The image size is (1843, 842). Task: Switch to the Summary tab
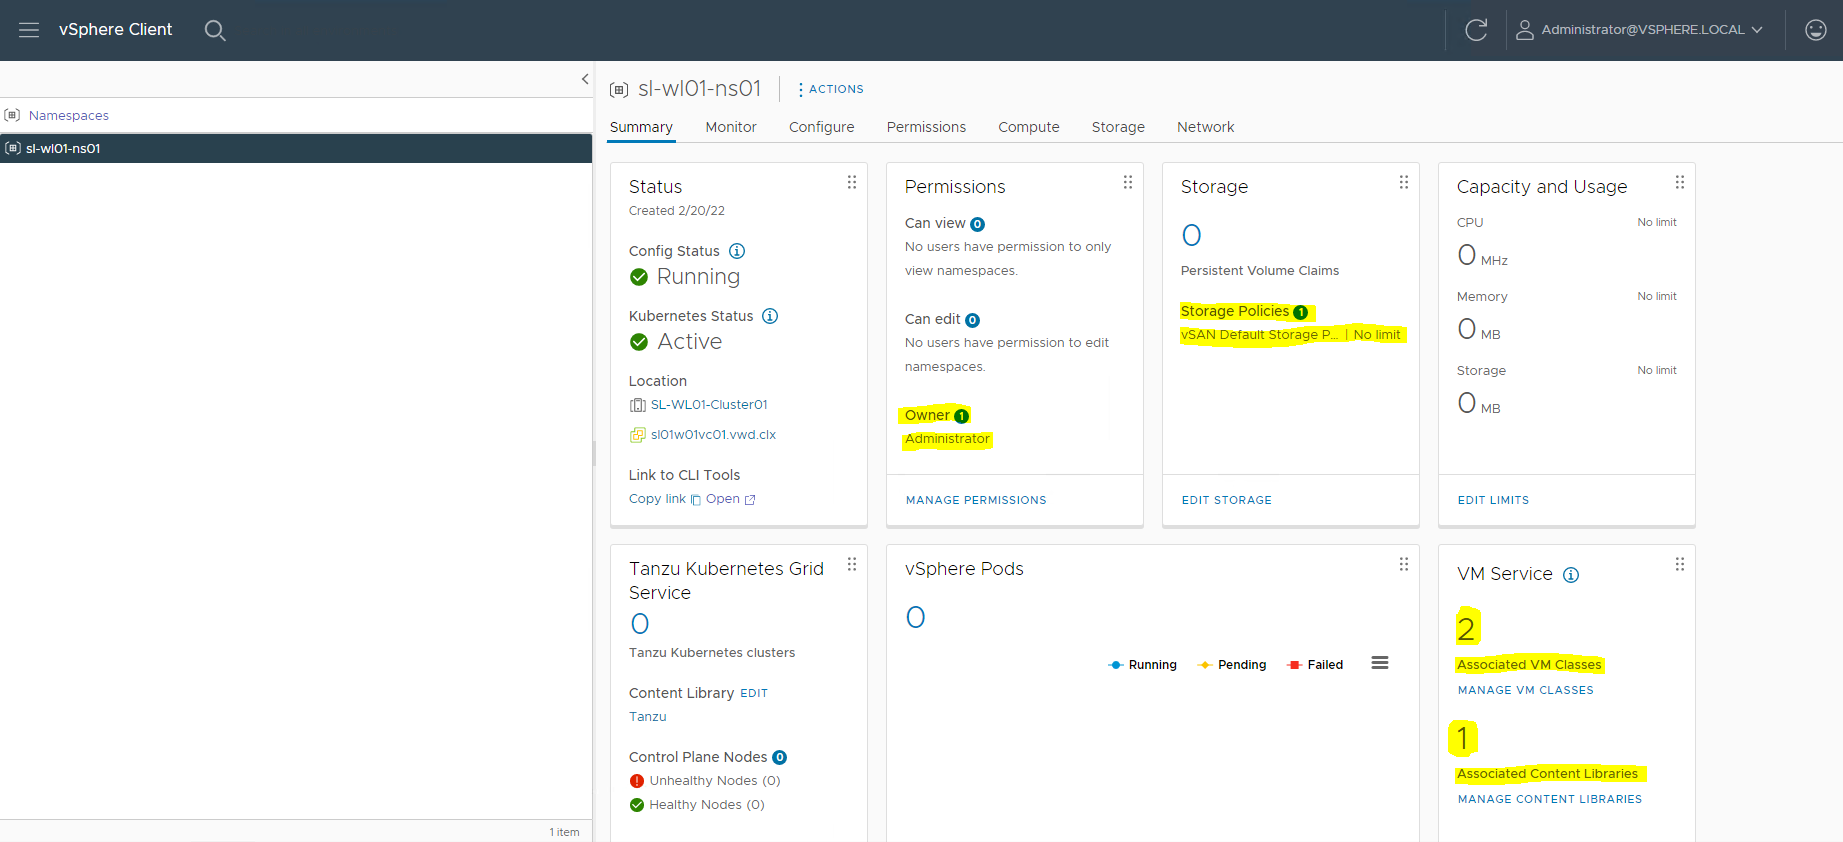click(x=641, y=127)
